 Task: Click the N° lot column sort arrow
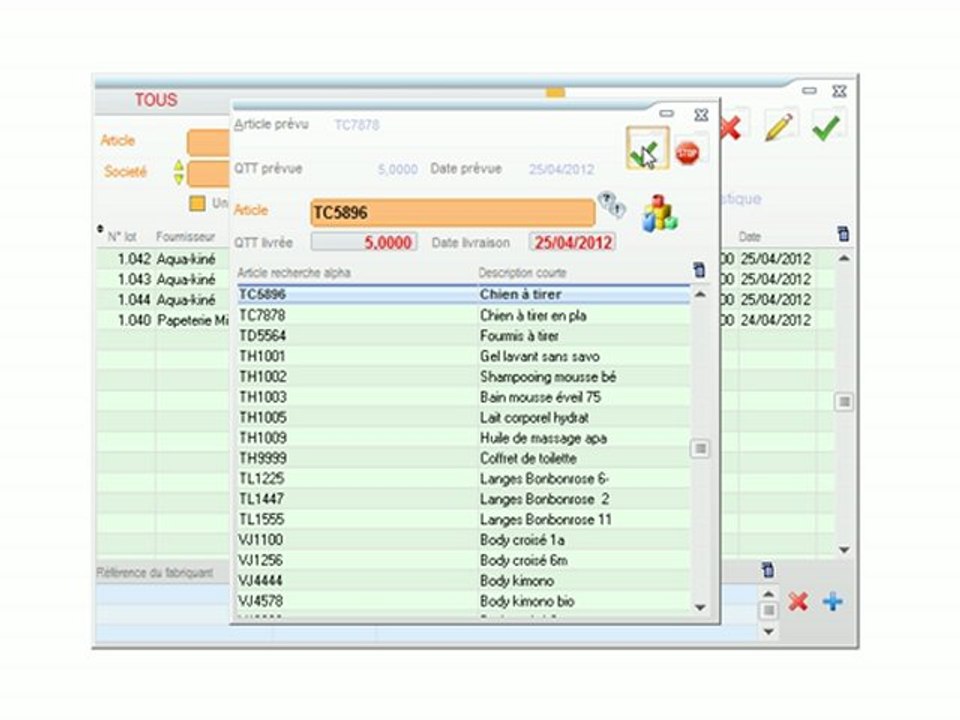pyautogui.click(x=100, y=229)
